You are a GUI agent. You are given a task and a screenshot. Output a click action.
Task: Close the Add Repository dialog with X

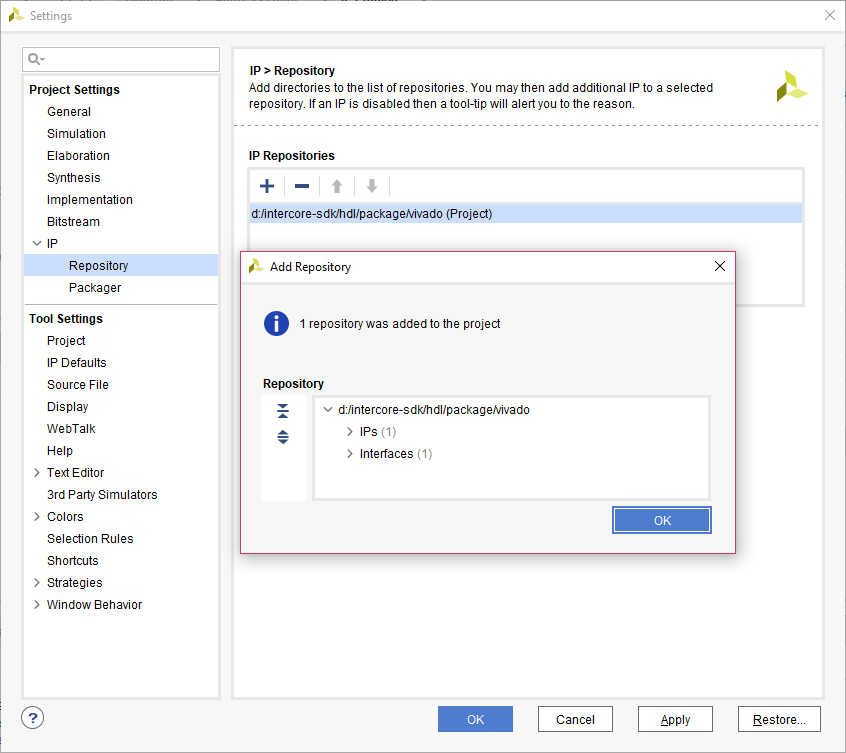click(719, 267)
